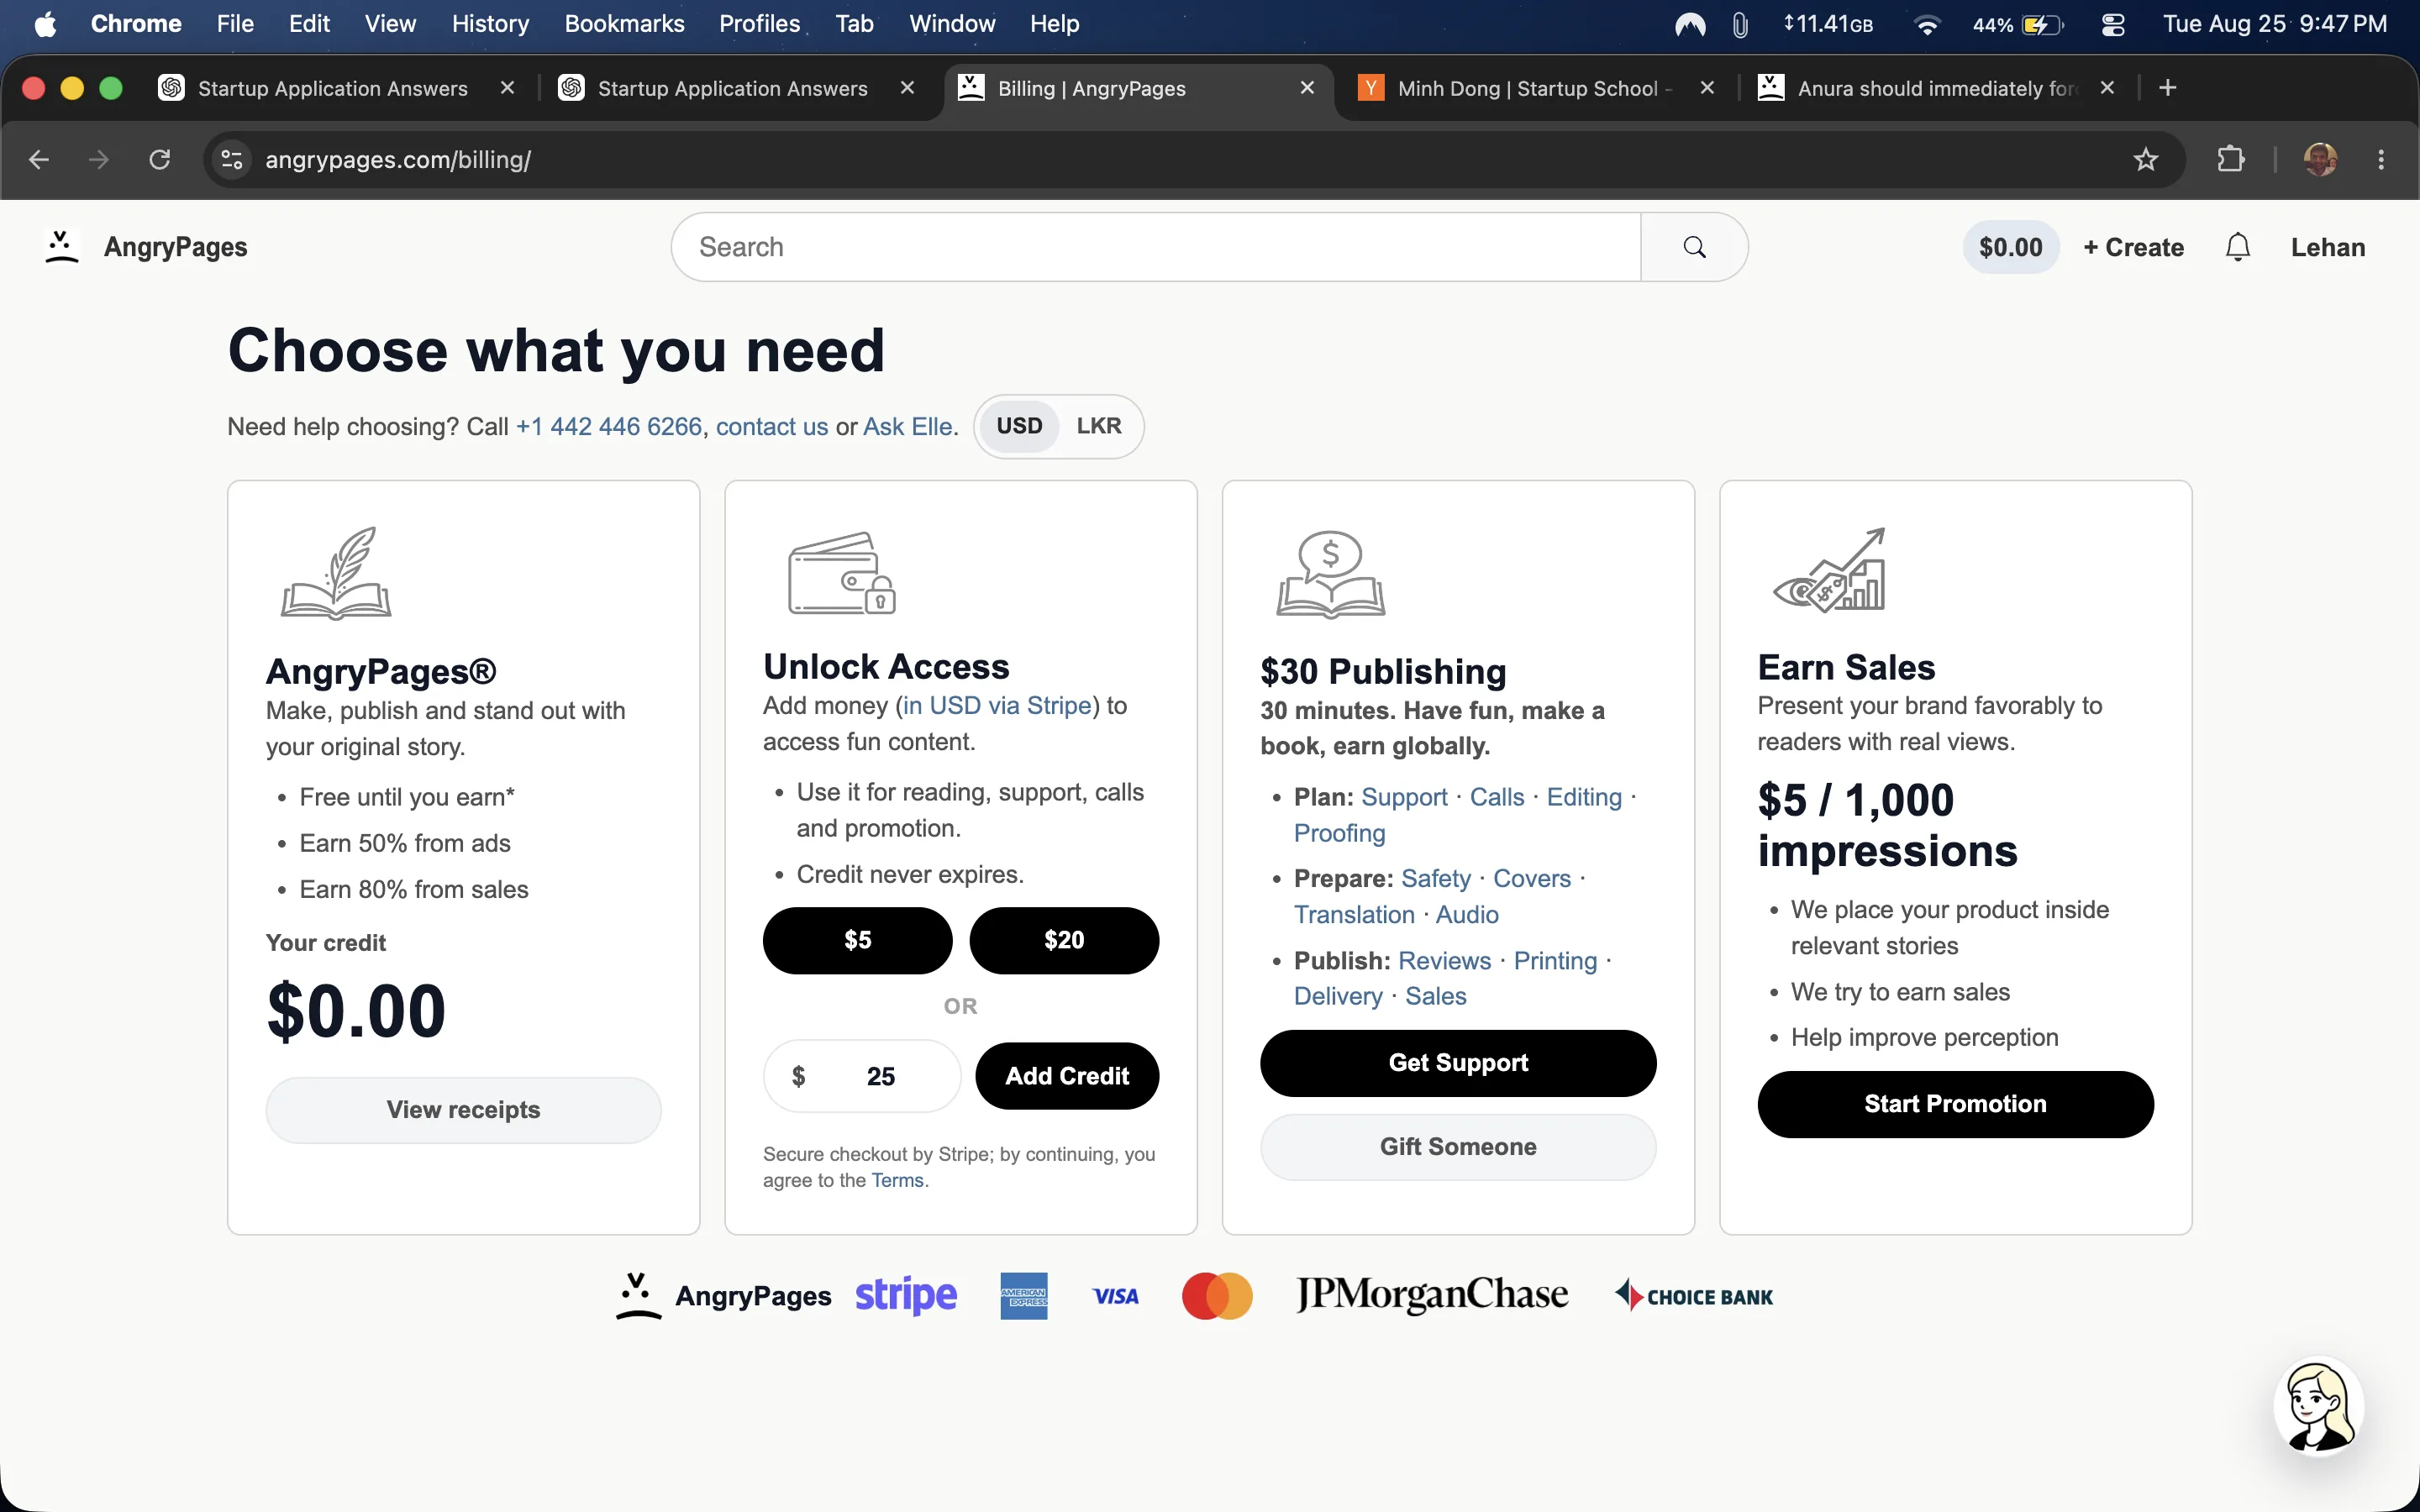Open macOS Control Center icon
The image size is (2420, 1512).
2112,25
